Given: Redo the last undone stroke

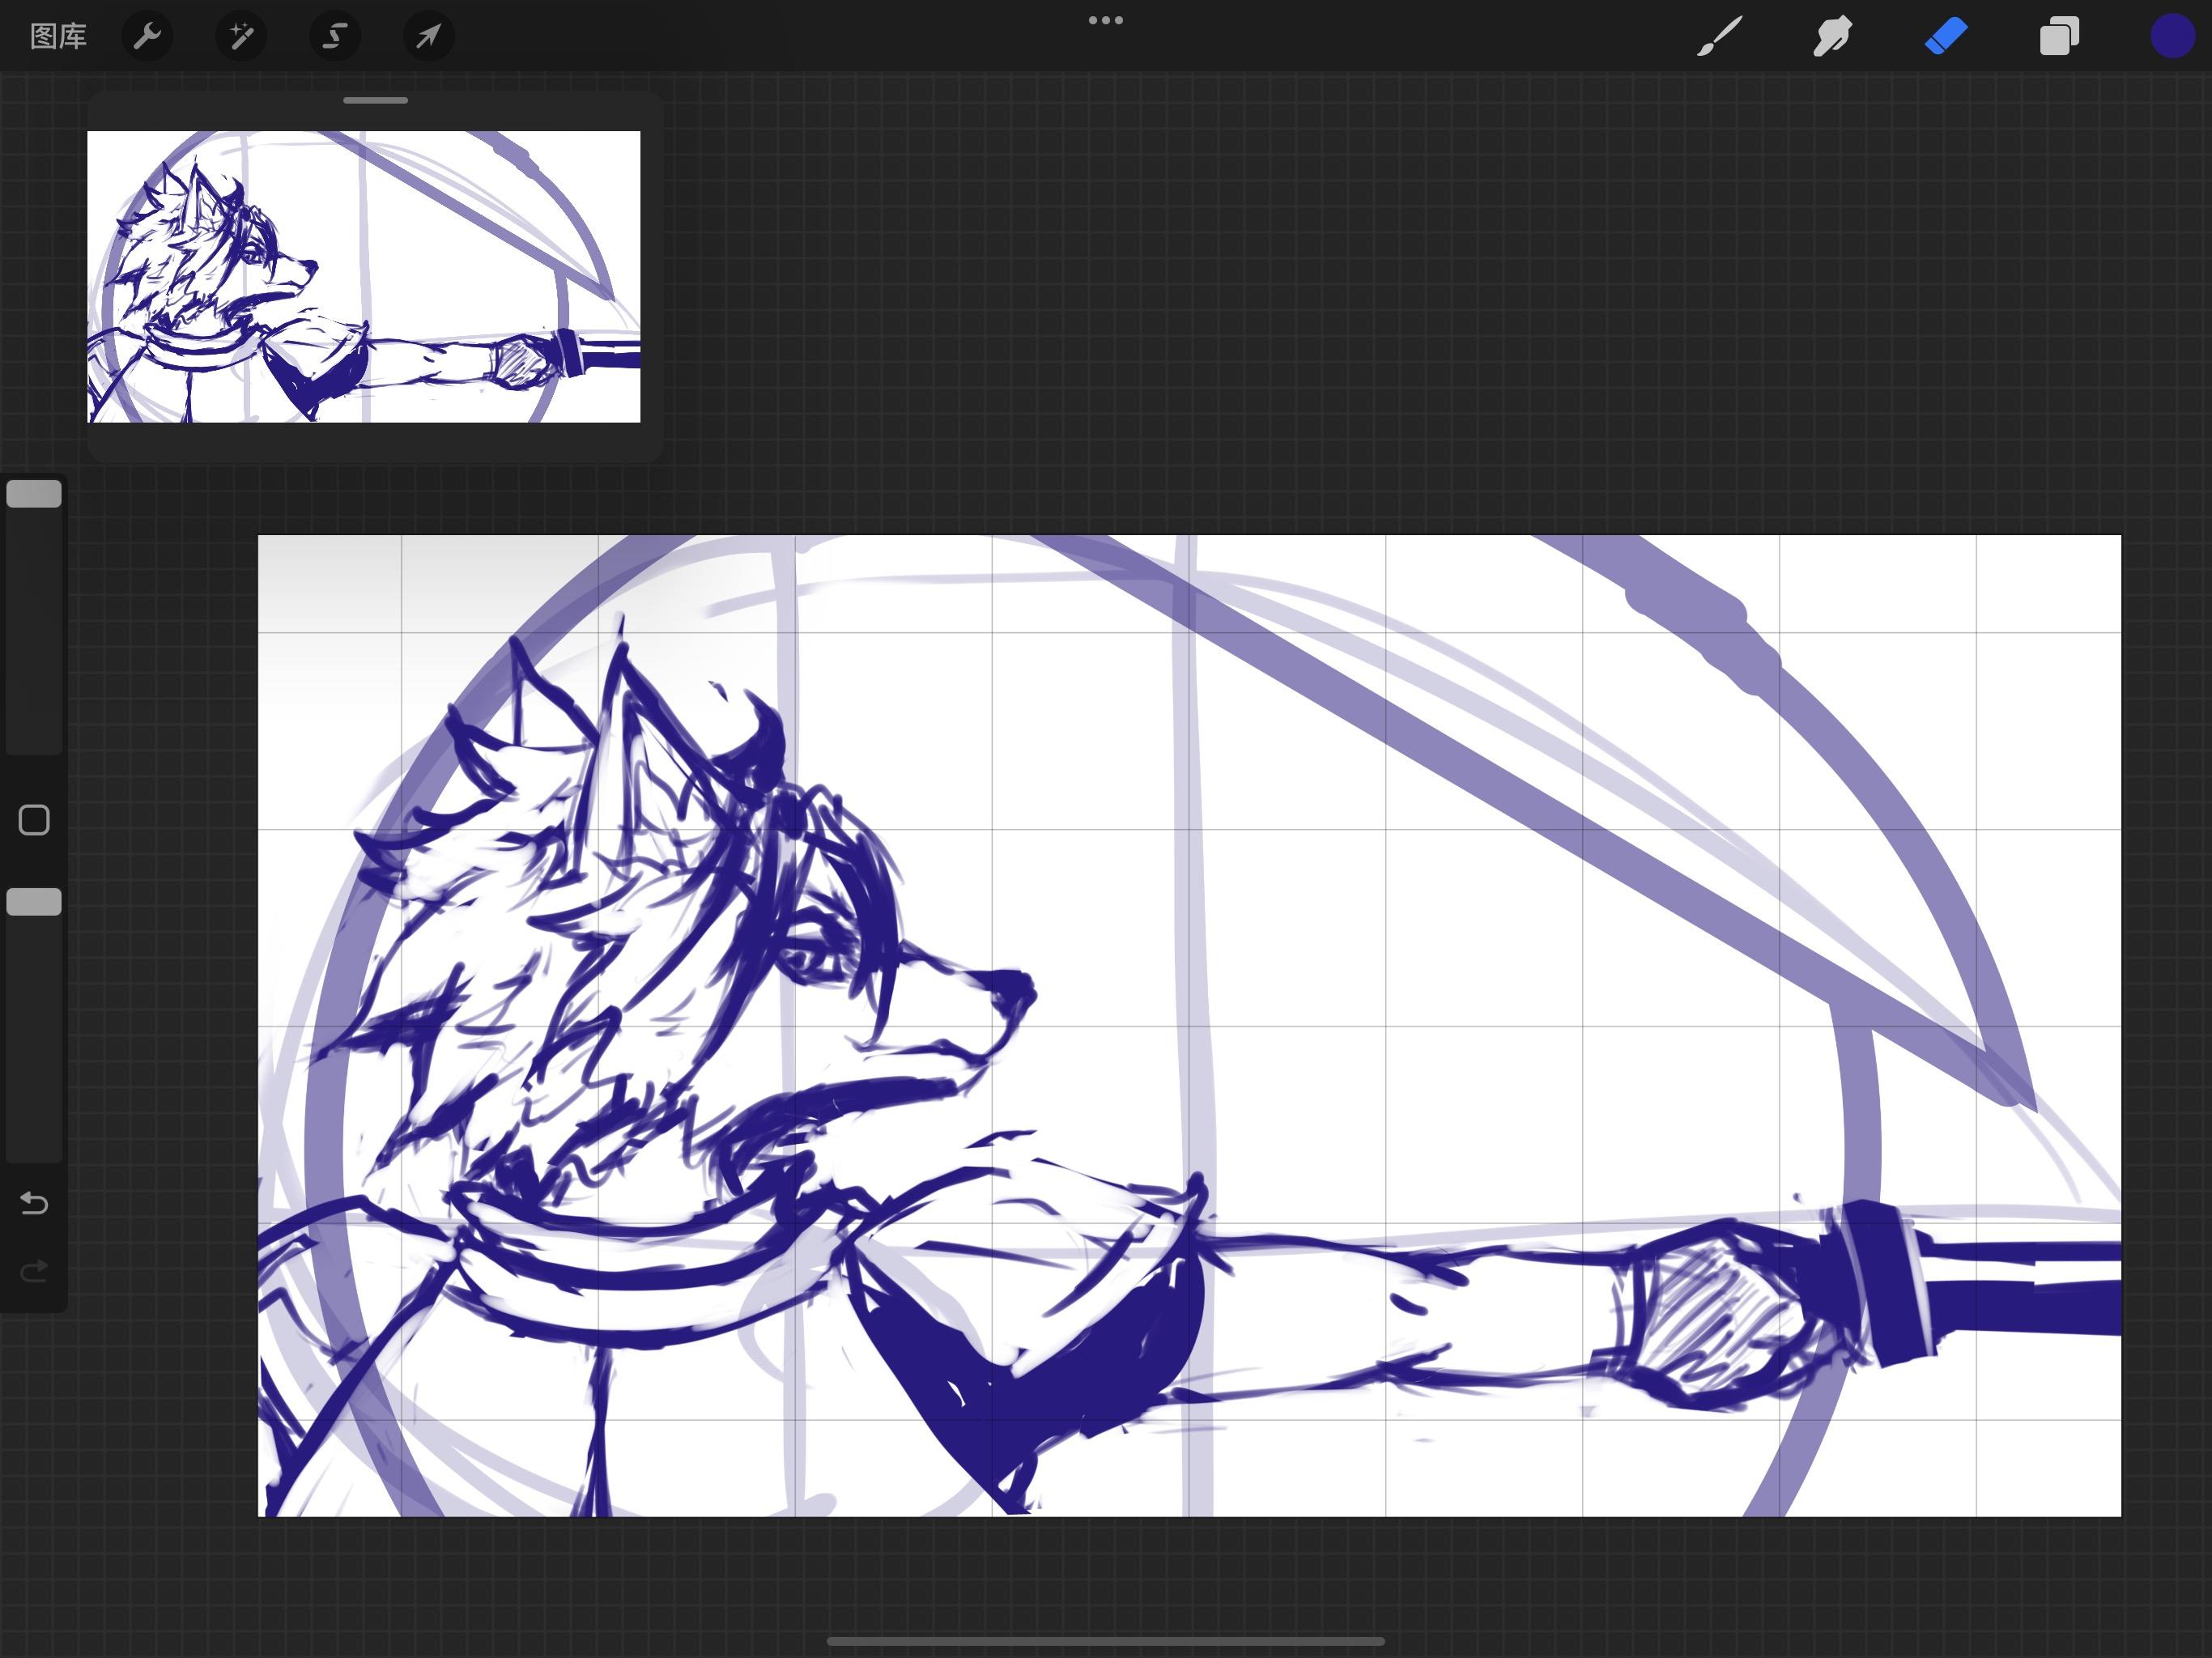Looking at the screenshot, I should click(34, 1271).
